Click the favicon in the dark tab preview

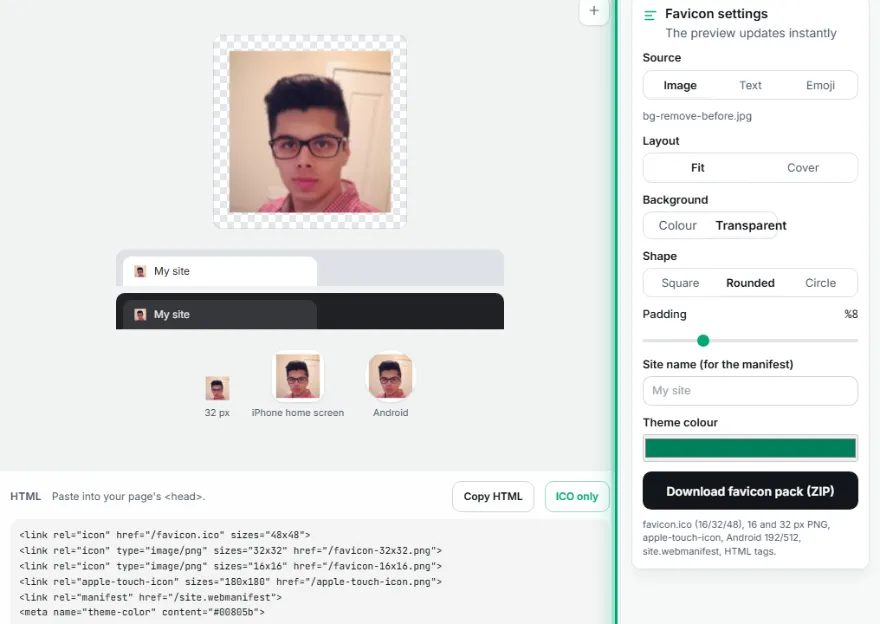point(140,315)
